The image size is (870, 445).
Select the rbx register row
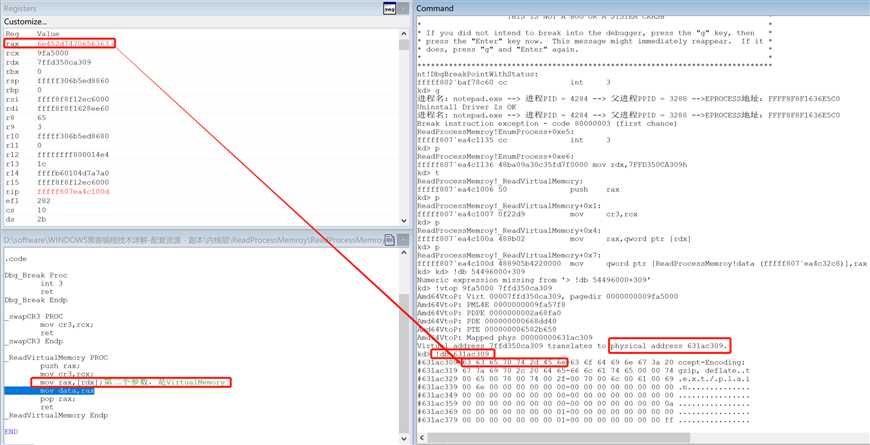tap(200, 72)
